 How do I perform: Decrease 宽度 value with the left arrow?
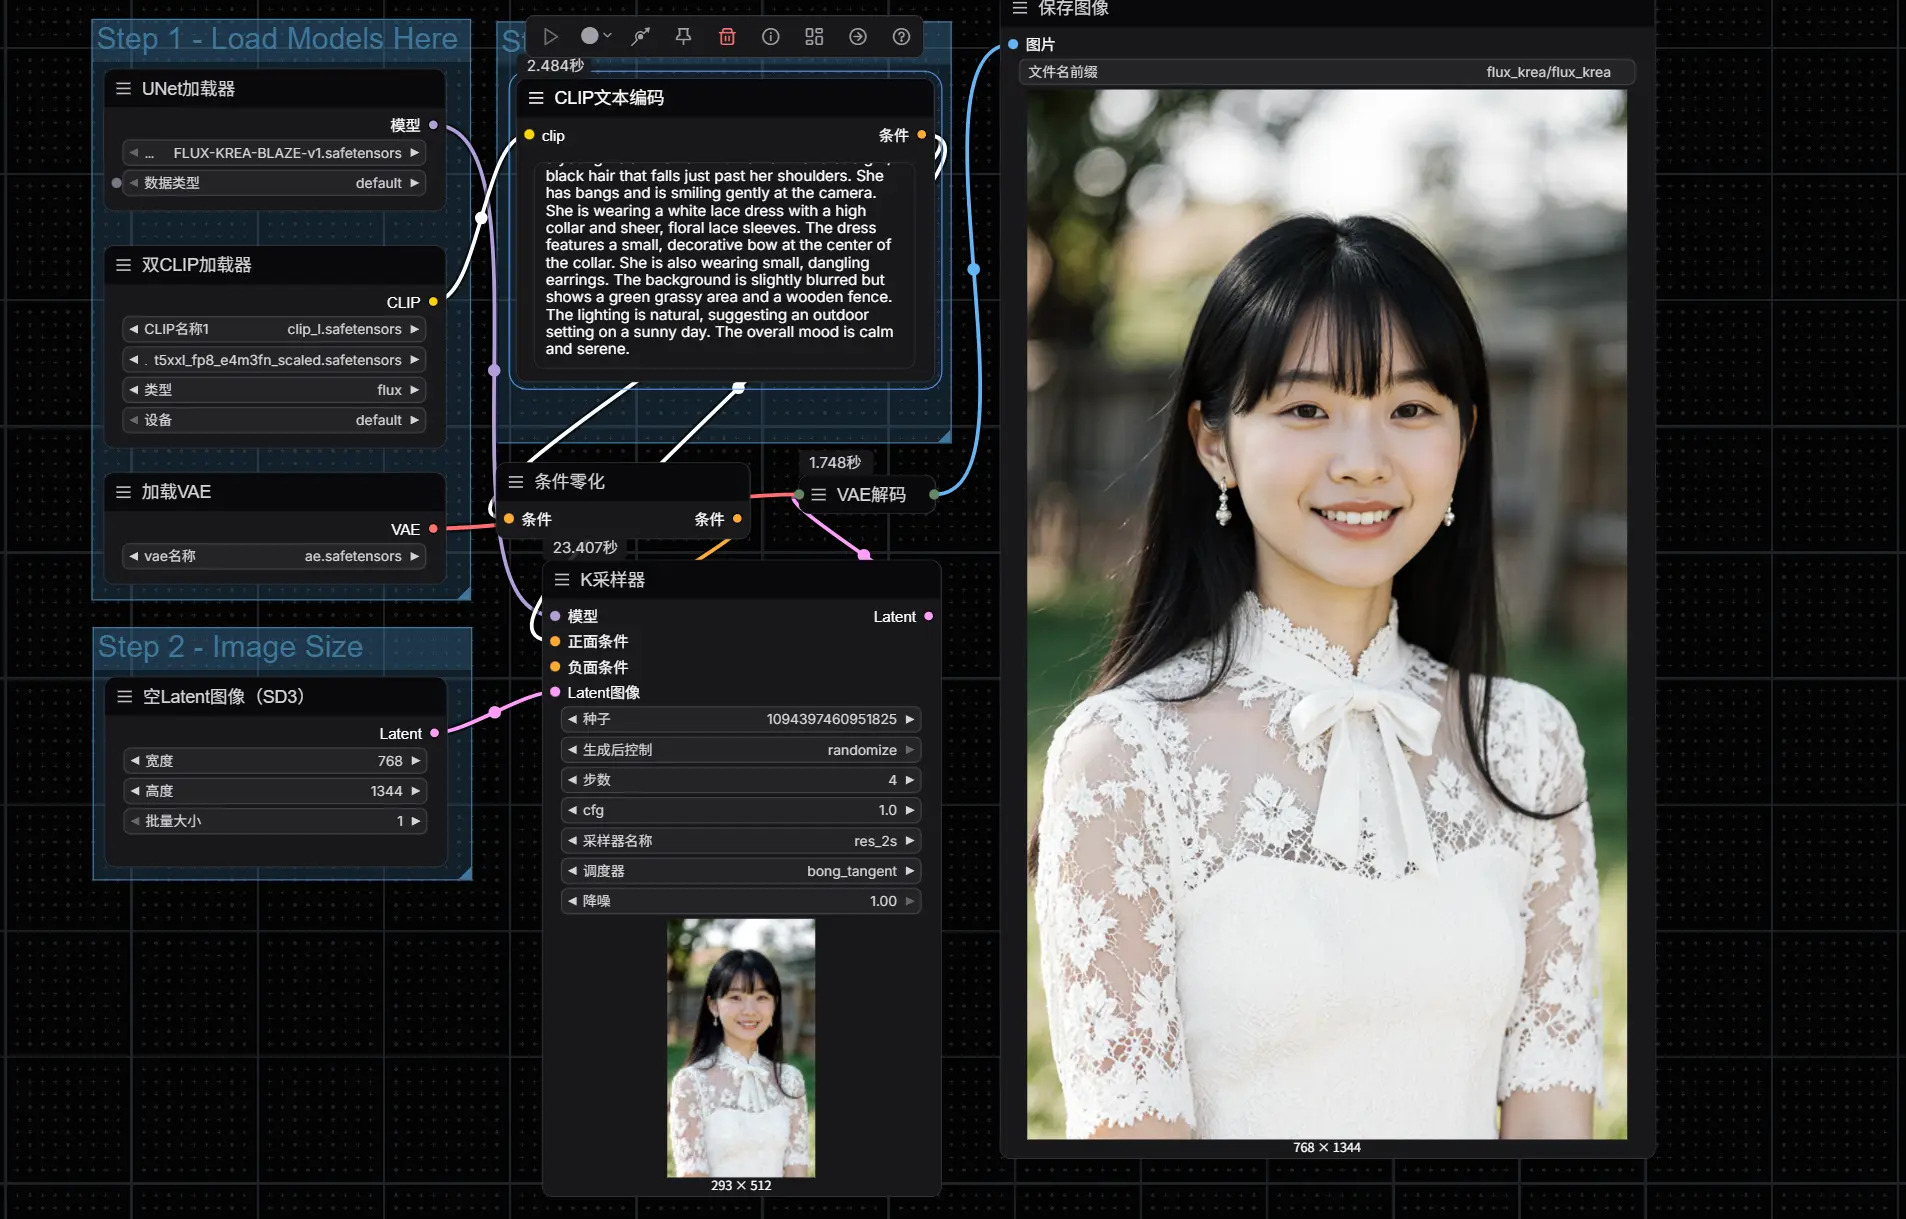[x=134, y=761]
